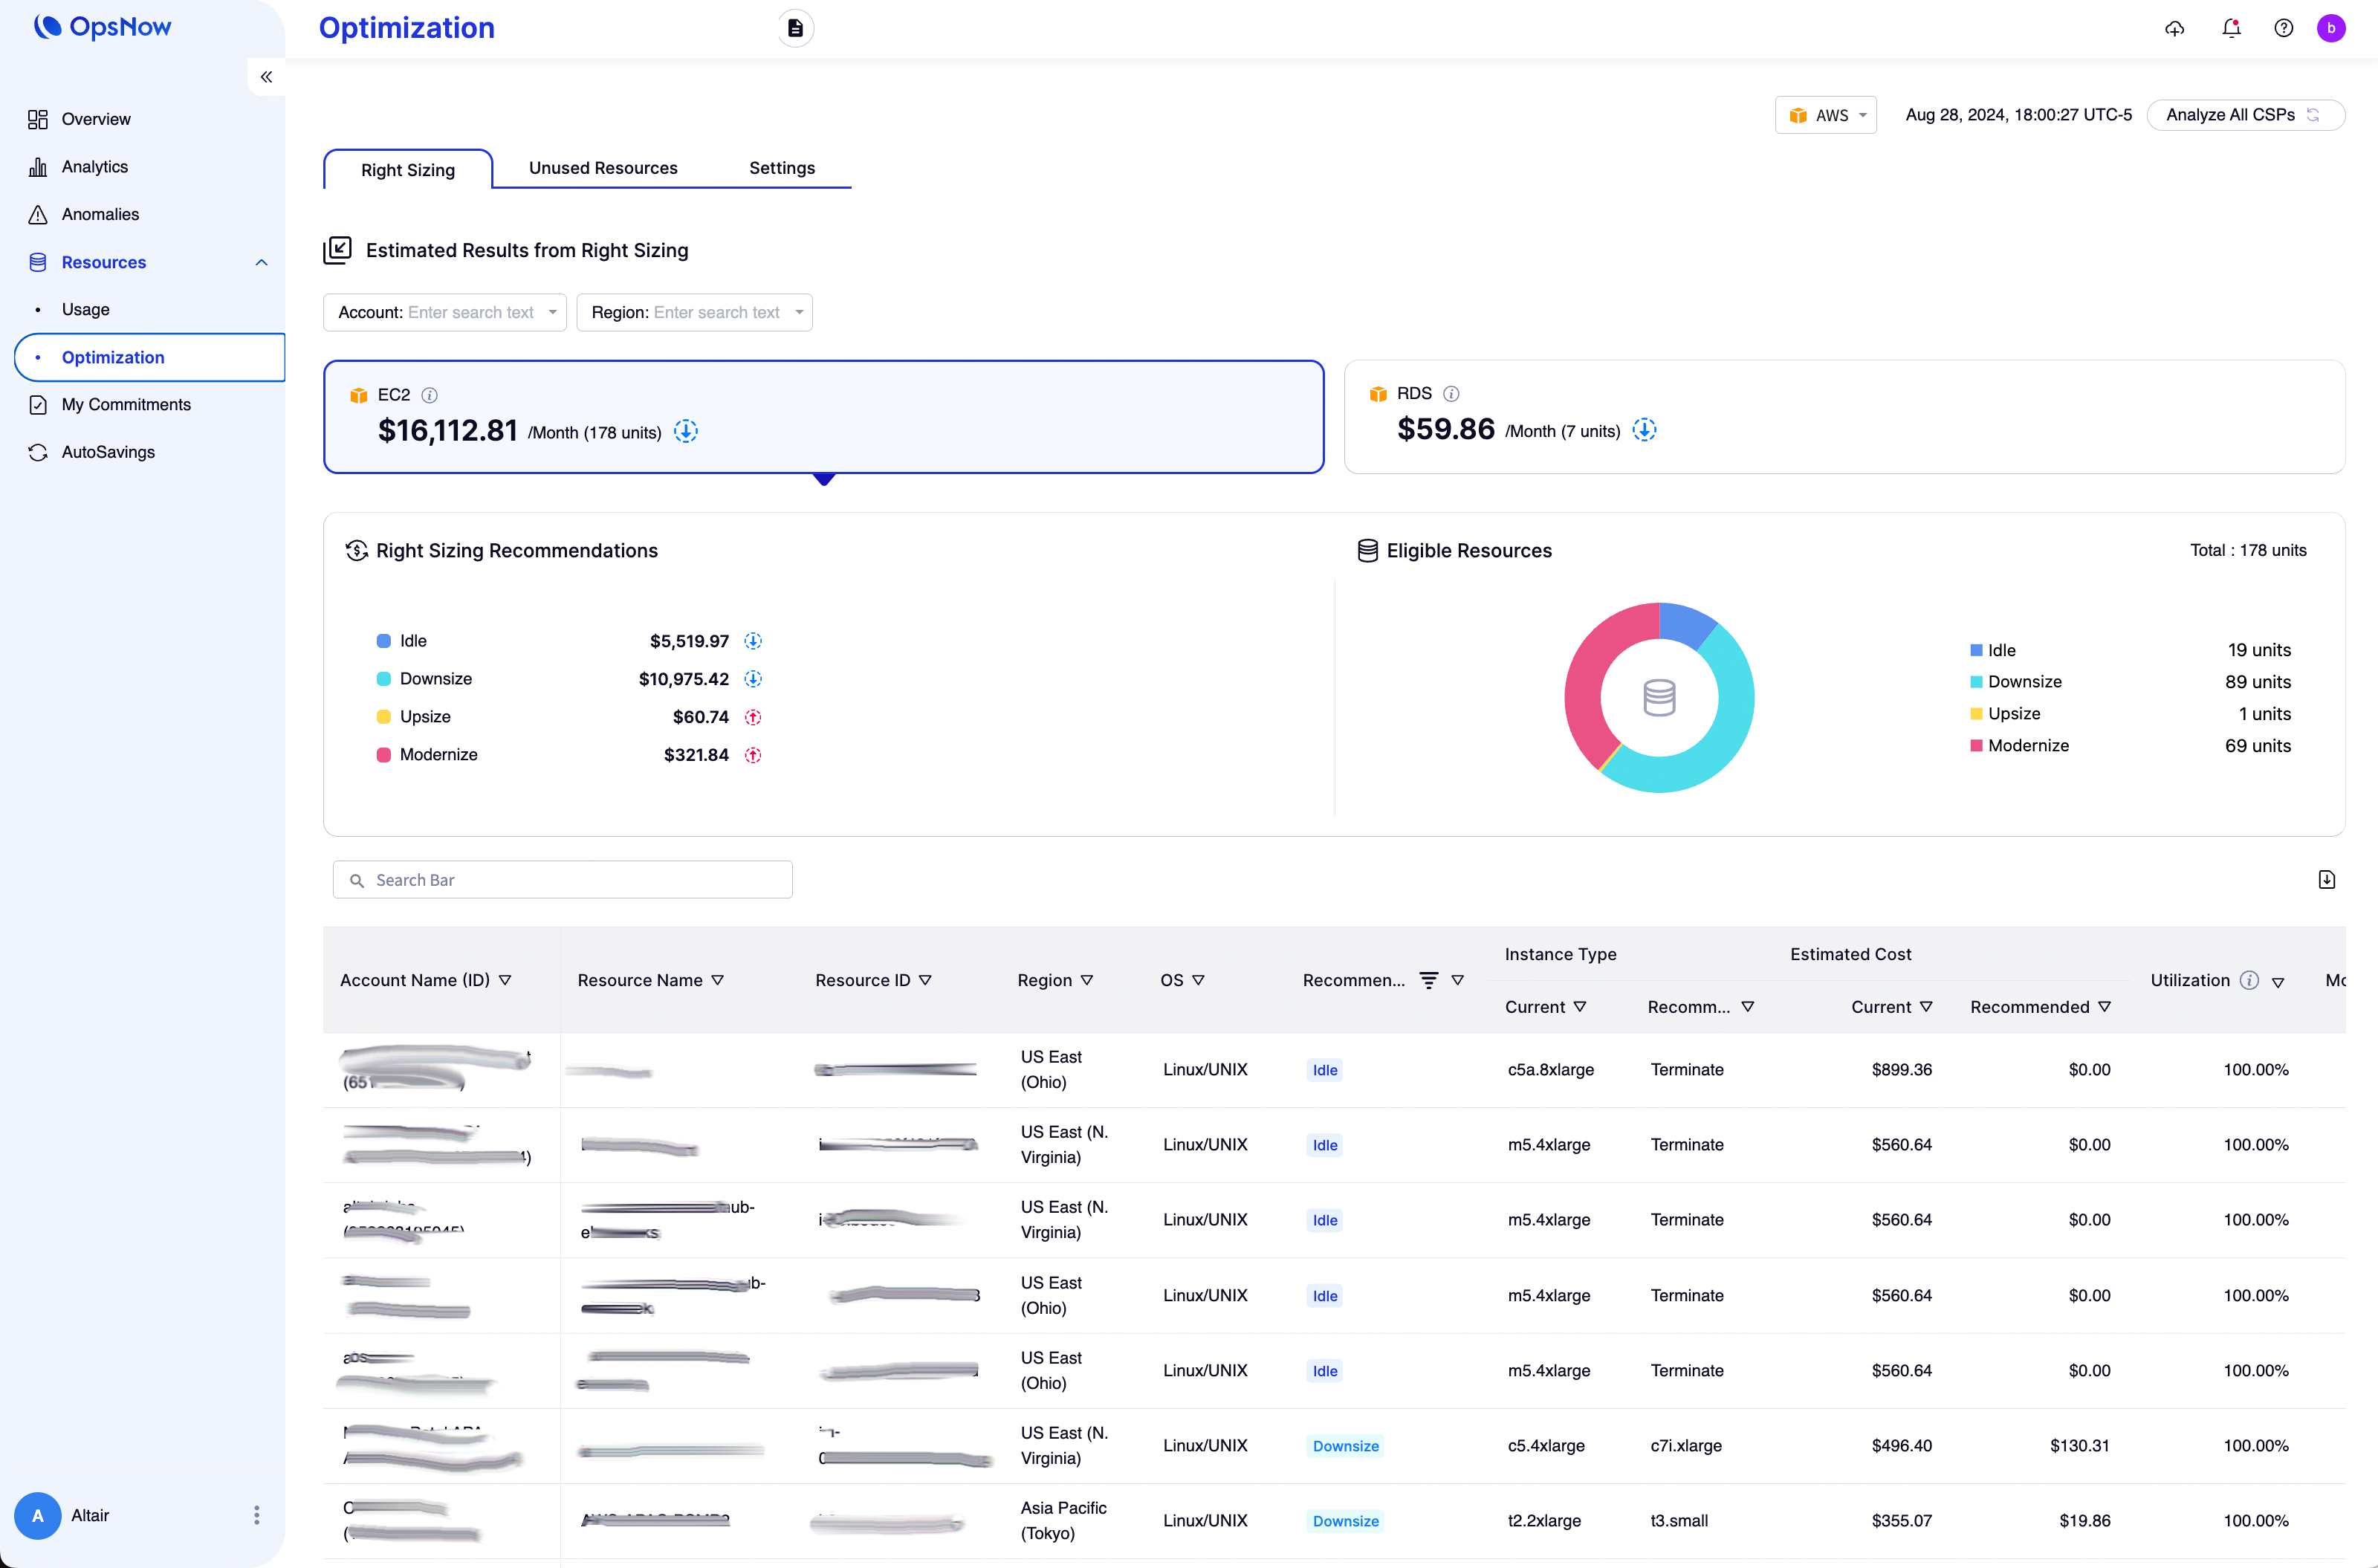Collapse the Resources sidebar section
The width and height of the screenshot is (2378, 1568).
pos(261,262)
